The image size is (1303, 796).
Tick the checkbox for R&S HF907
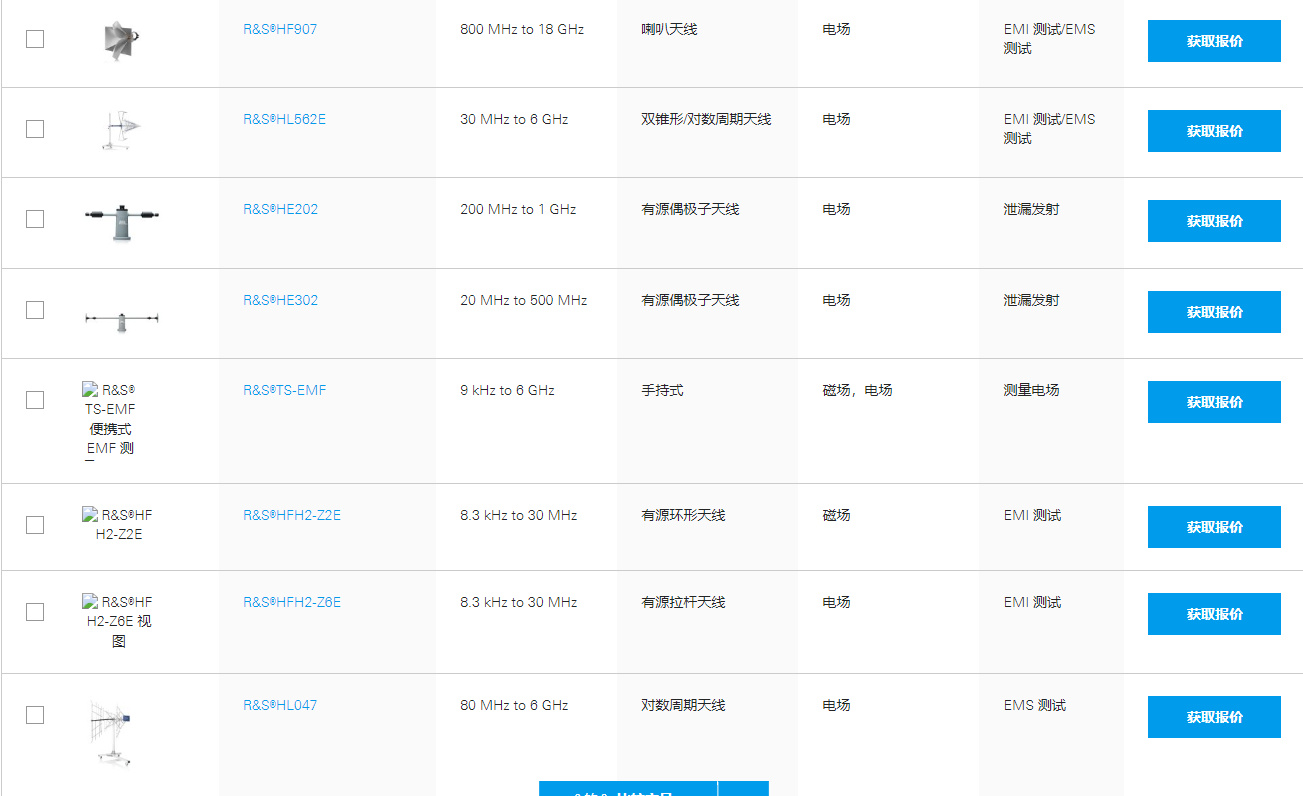click(35, 39)
